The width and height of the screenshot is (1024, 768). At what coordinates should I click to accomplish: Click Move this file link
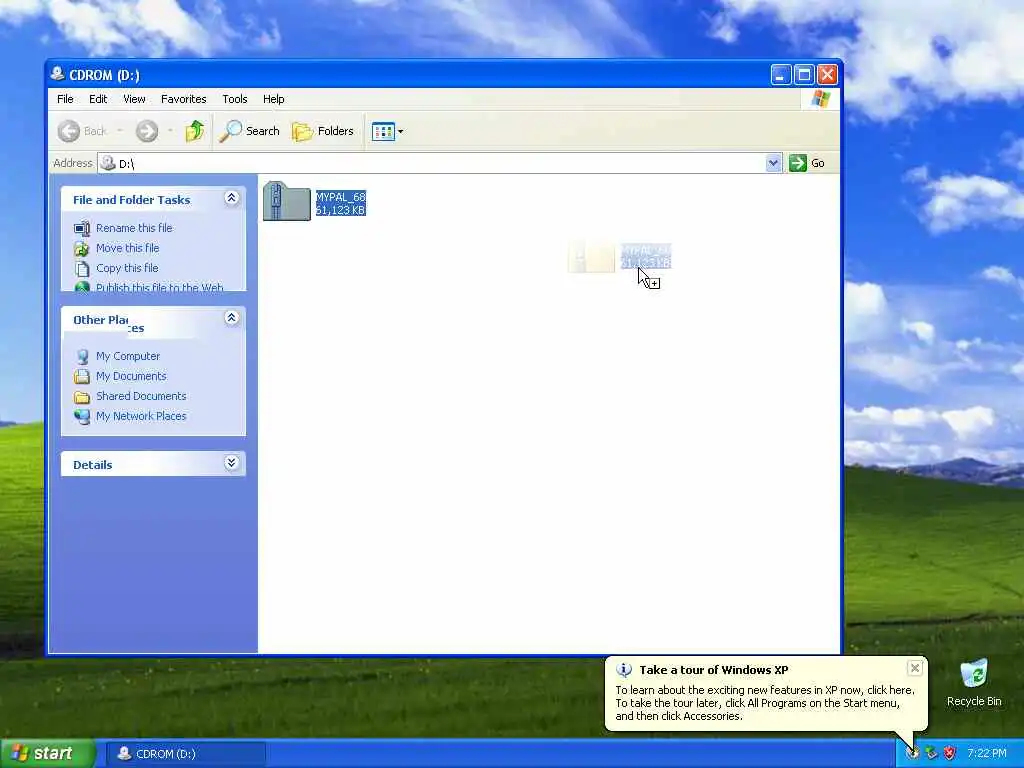click(127, 248)
